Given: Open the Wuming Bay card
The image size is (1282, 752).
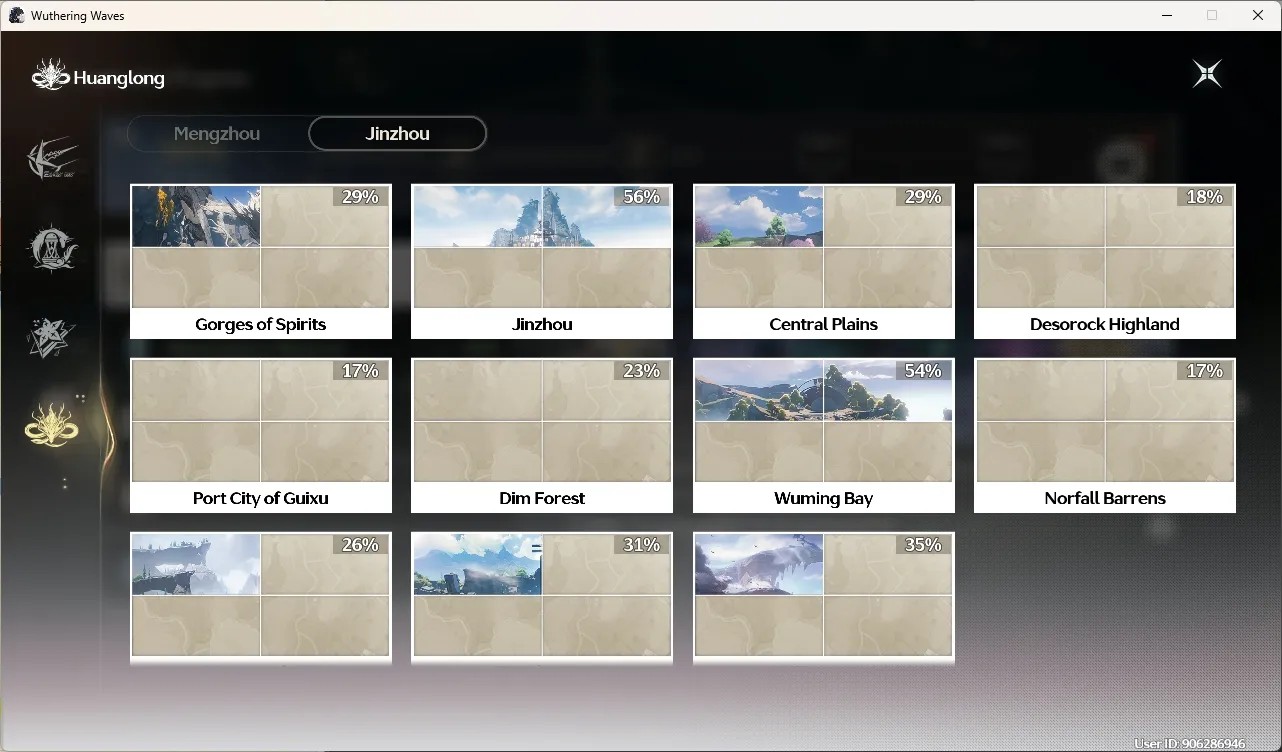Looking at the screenshot, I should (x=824, y=436).
